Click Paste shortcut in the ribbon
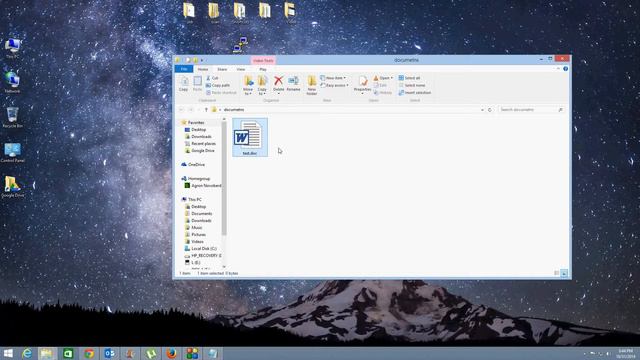640x360 pixels. point(221,93)
